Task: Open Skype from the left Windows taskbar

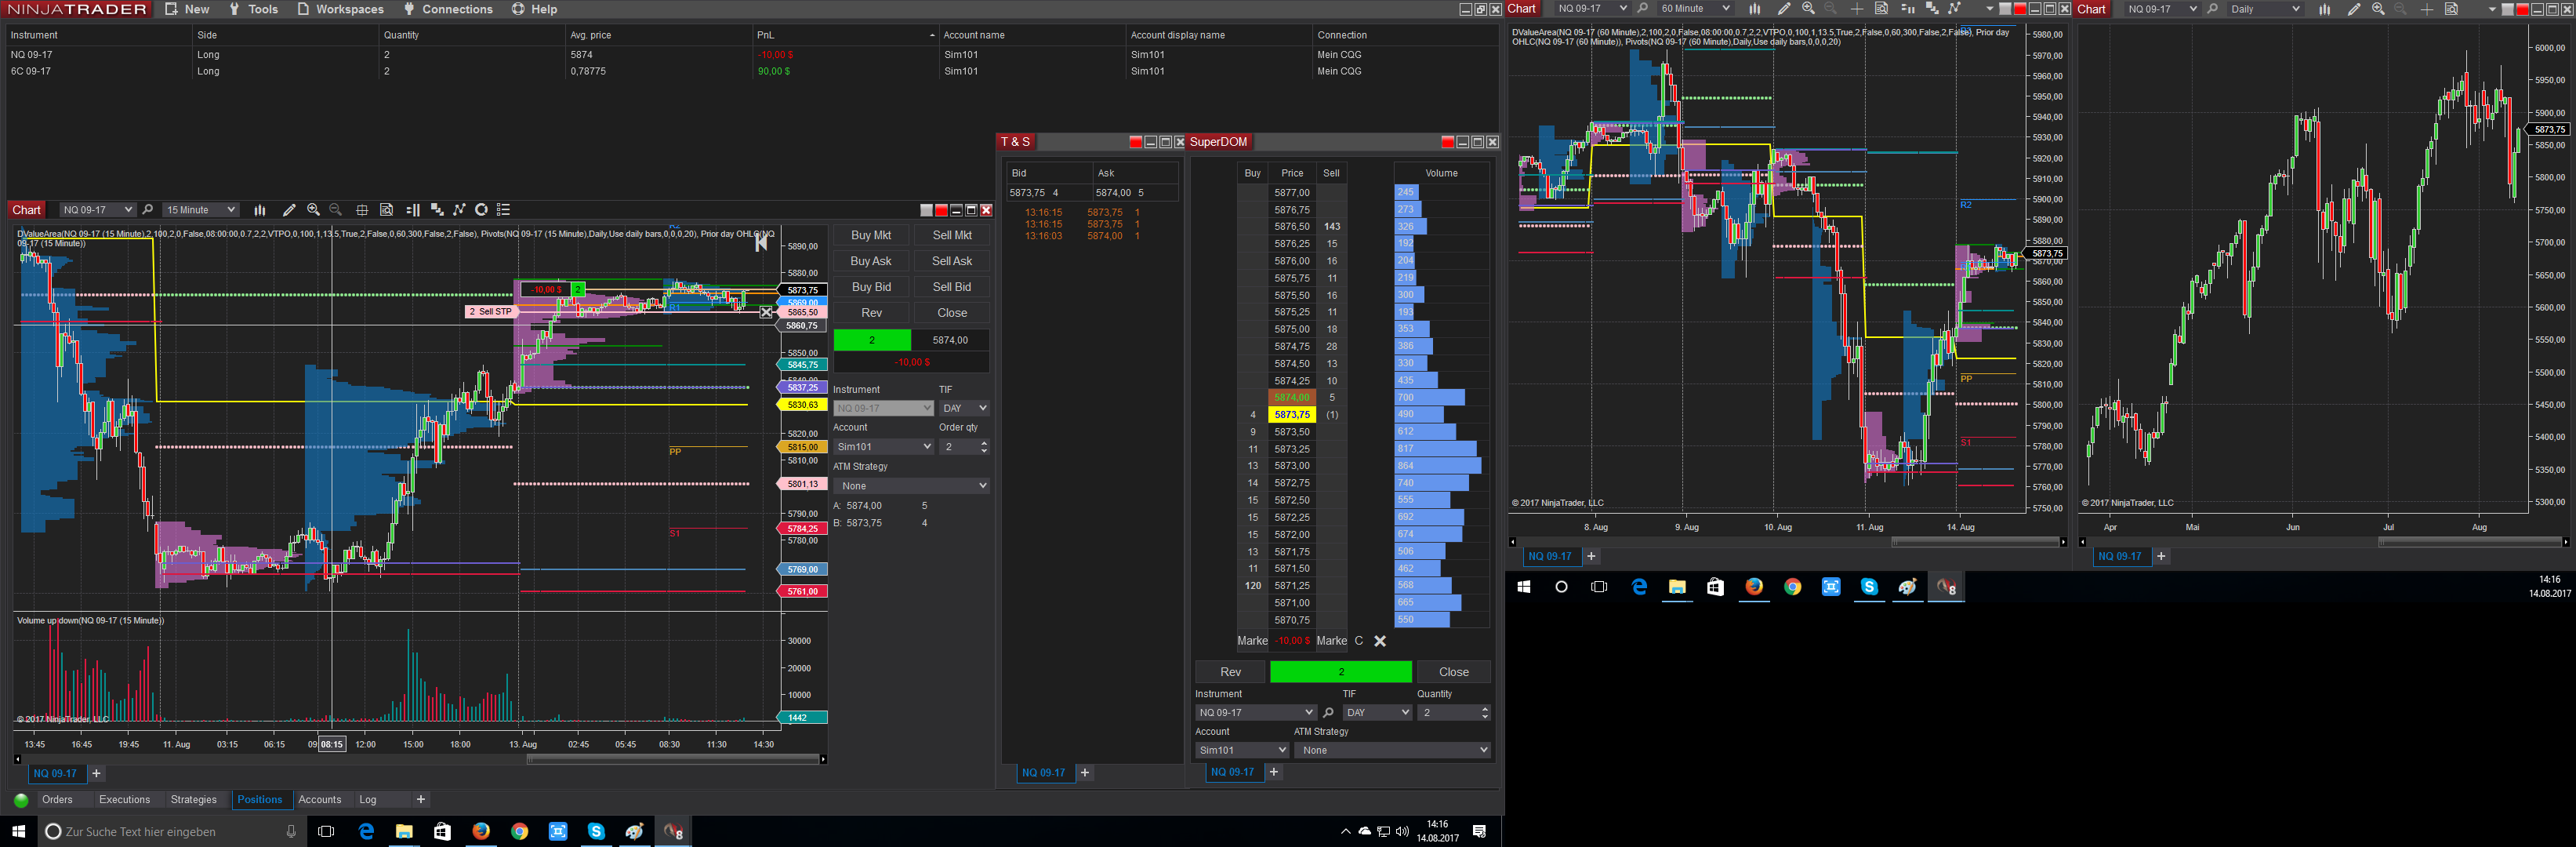Action: pos(596,831)
